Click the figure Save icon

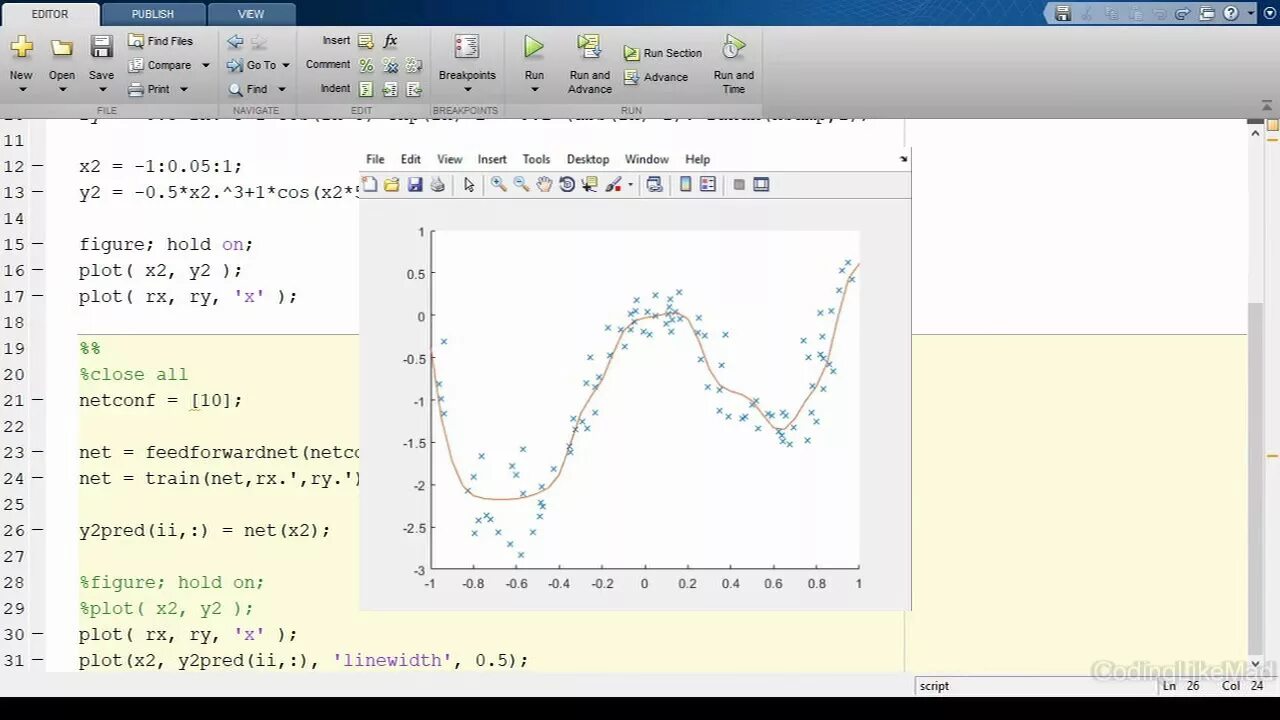[x=415, y=184]
